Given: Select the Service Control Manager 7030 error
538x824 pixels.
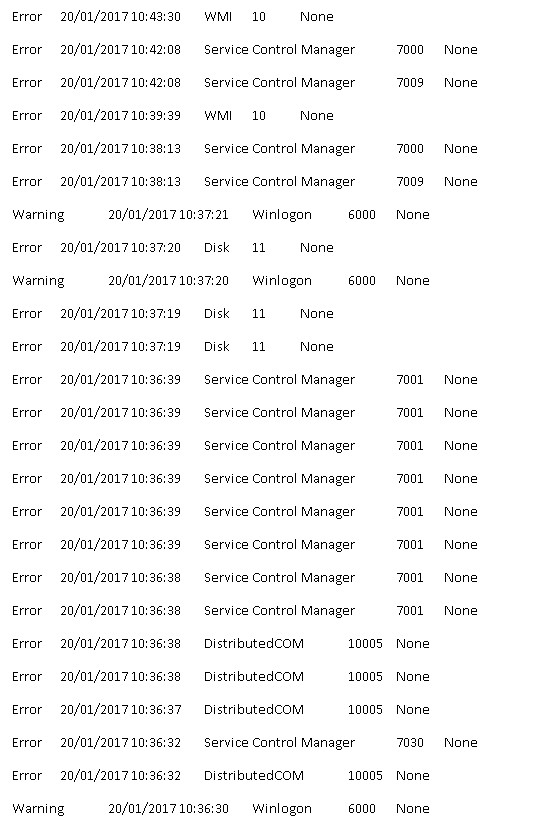Looking at the screenshot, I should pyautogui.click(x=245, y=743).
